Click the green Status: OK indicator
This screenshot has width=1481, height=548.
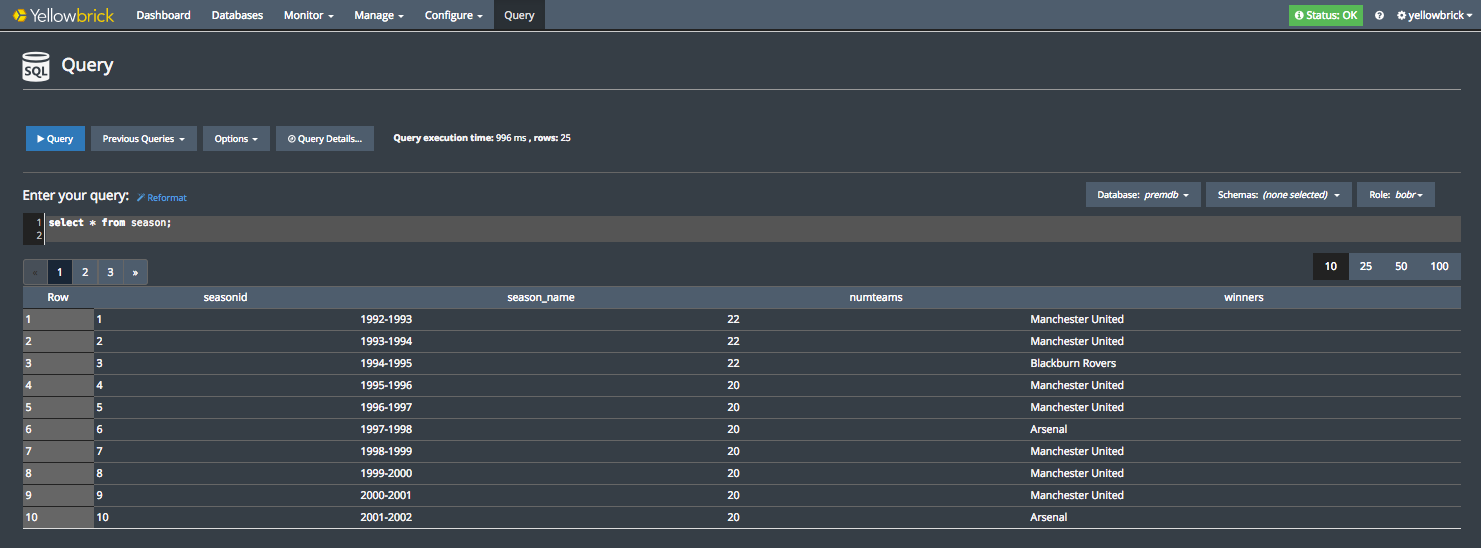tap(1325, 16)
